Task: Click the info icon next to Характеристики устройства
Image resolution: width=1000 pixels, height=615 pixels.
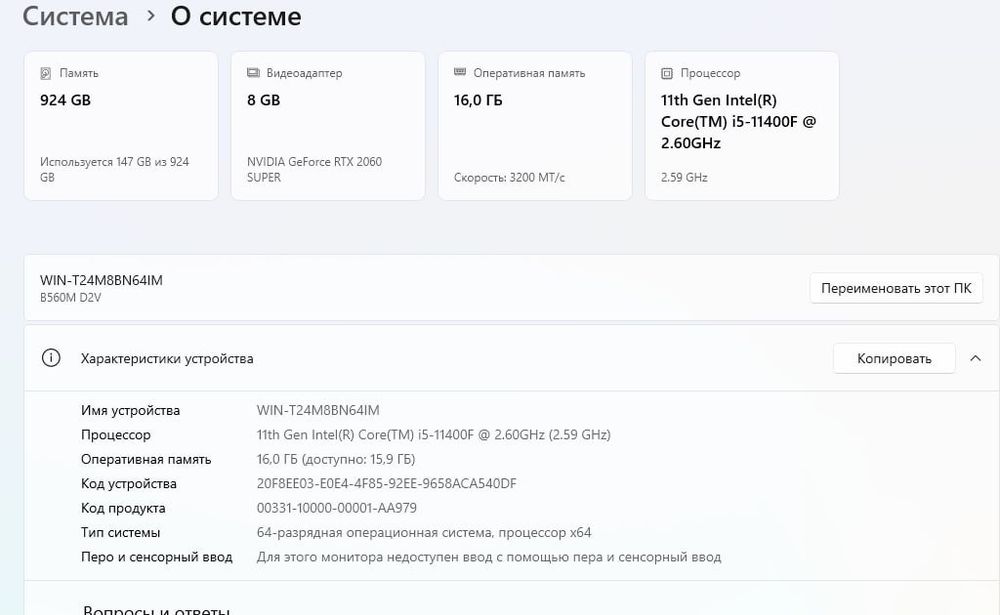Action: click(x=51, y=358)
